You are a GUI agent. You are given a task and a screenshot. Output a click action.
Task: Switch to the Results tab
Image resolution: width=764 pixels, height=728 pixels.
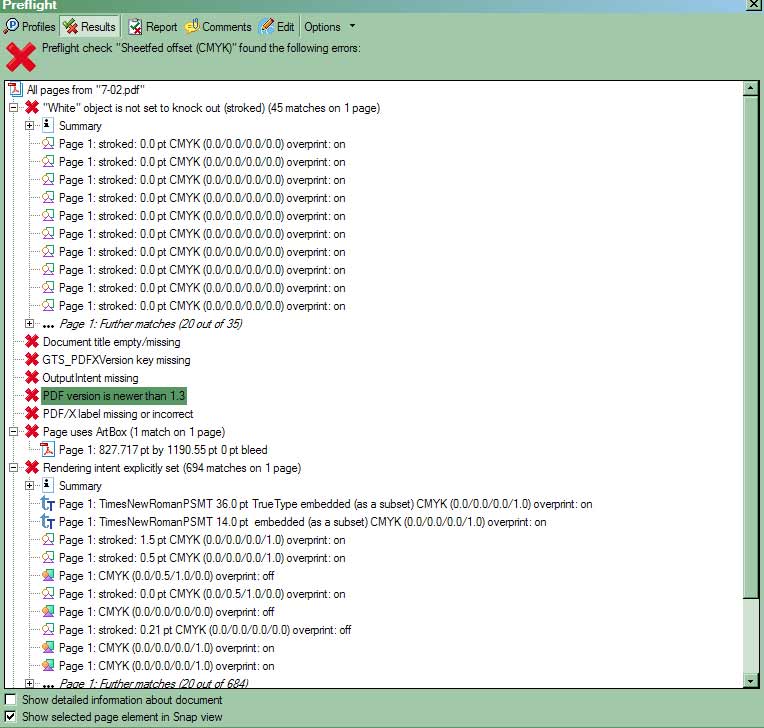click(x=90, y=27)
